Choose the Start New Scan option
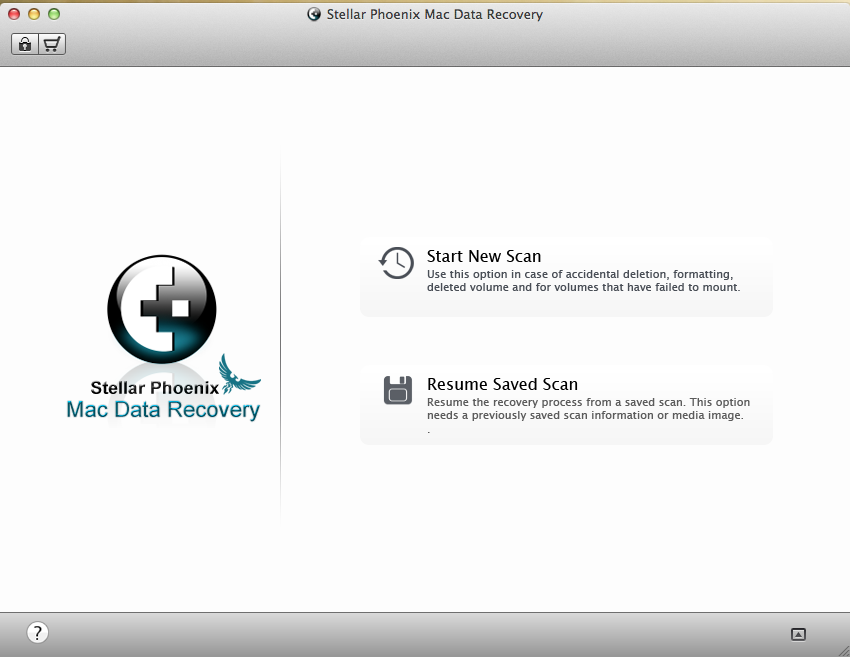Image resolution: width=850 pixels, height=657 pixels. [x=566, y=276]
